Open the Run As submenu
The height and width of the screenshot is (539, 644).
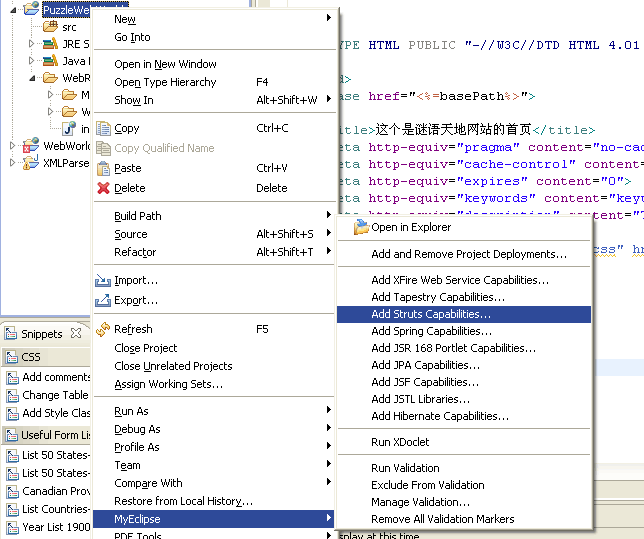[x=214, y=411]
